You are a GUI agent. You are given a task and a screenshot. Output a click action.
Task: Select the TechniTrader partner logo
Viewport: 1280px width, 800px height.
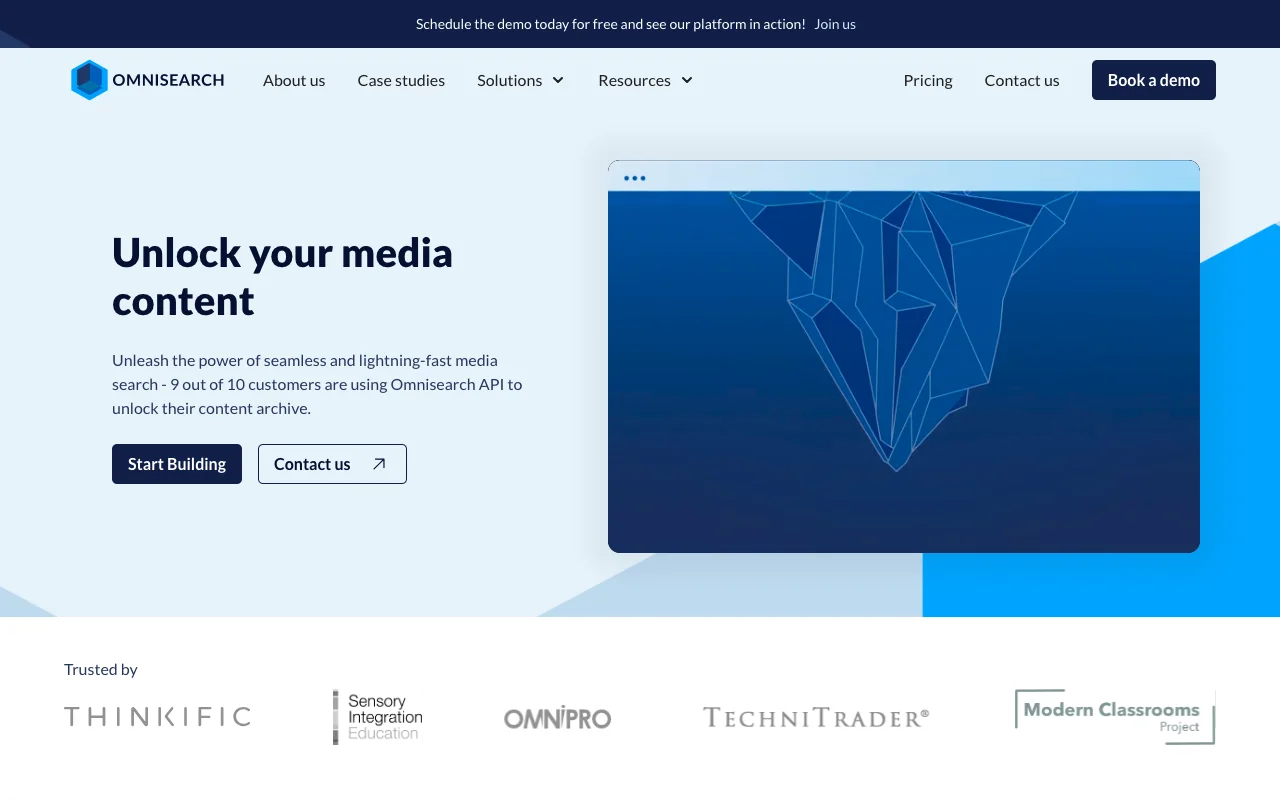tap(815, 717)
